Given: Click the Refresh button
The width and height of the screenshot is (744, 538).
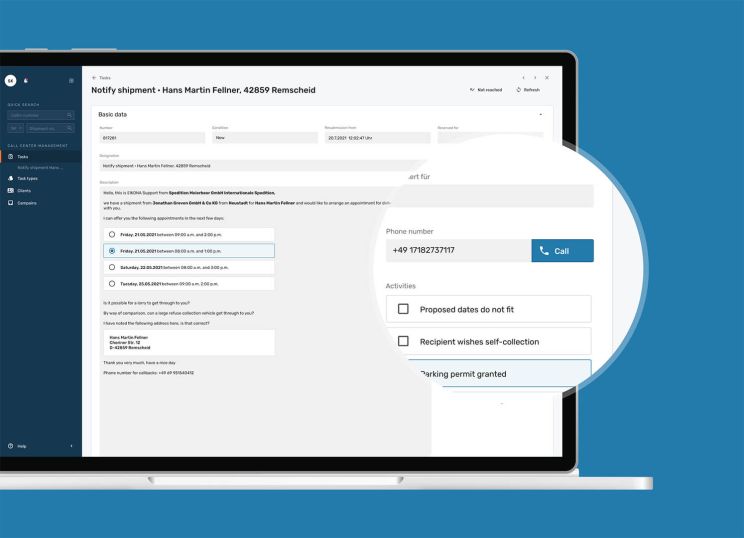Looking at the screenshot, I should point(528,90).
